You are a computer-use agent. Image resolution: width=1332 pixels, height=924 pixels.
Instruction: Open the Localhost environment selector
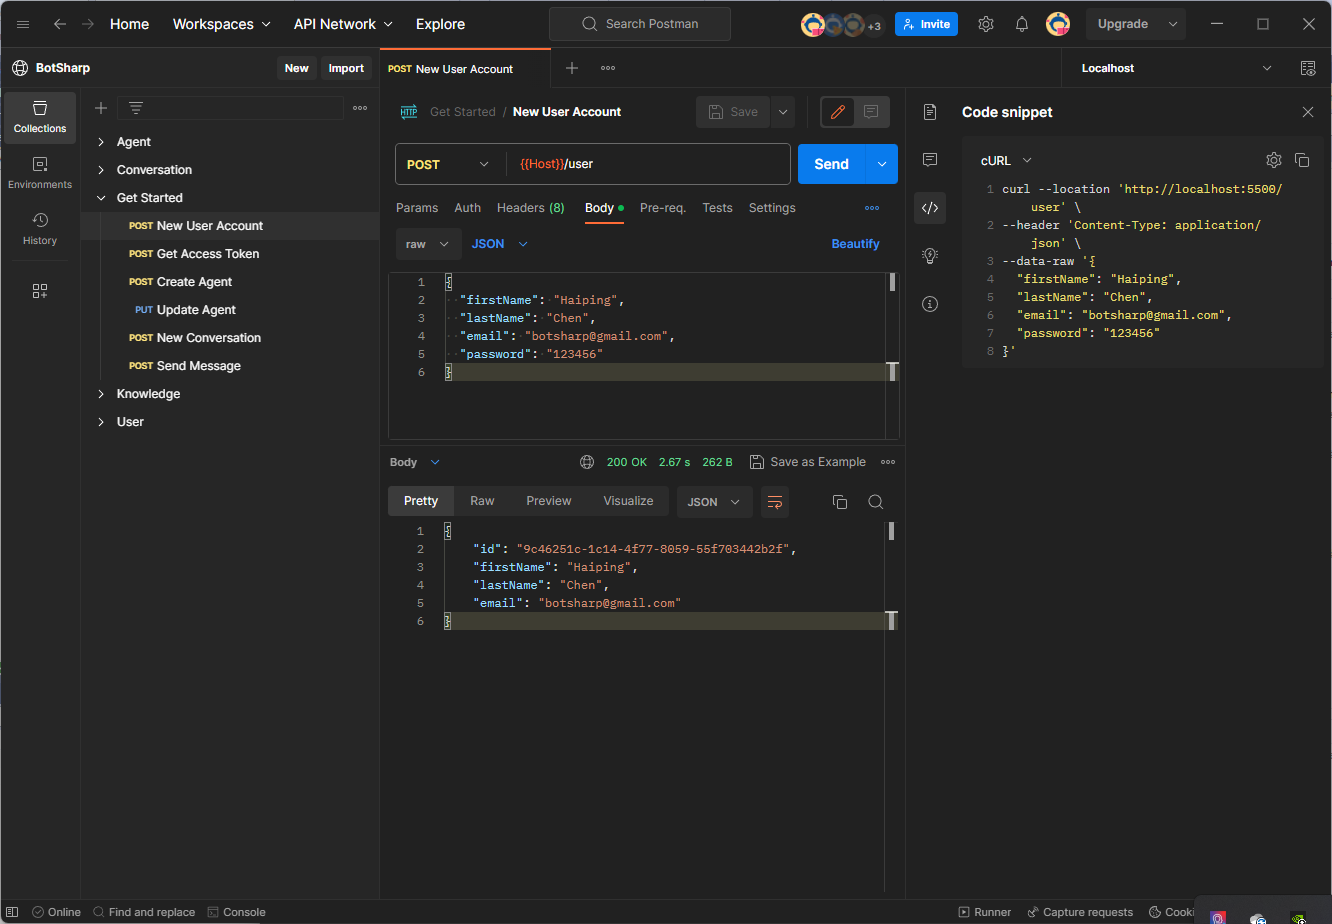tap(1175, 68)
